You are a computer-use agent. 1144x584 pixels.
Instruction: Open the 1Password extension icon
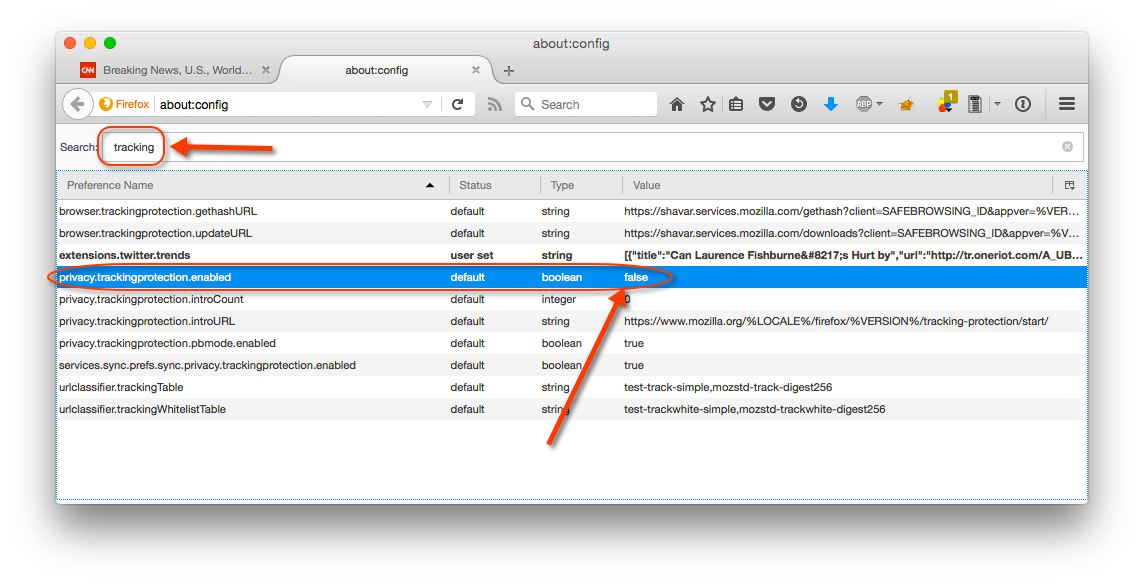(1023, 104)
